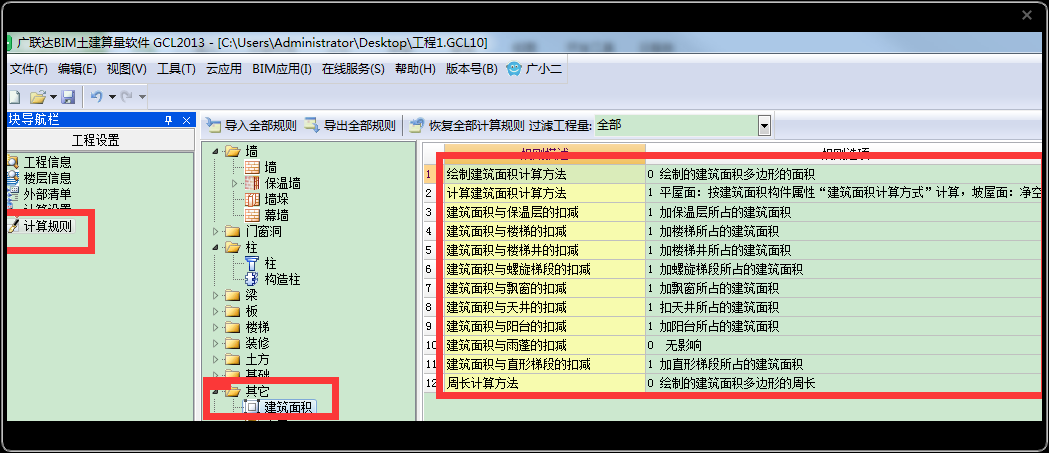Close the navigation bar panel

(187, 120)
